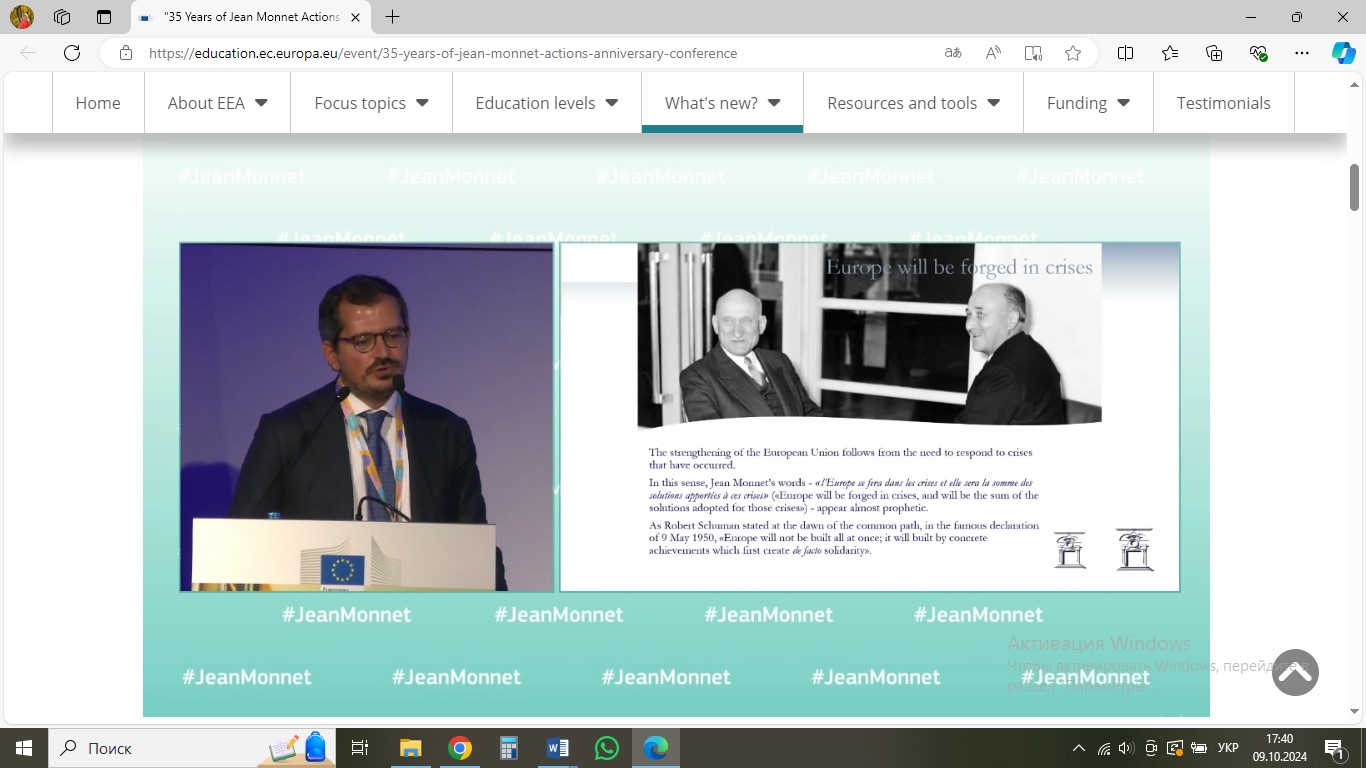Image resolution: width=1366 pixels, height=768 pixels.
Task: Go to the Home page link
Action: [98, 103]
